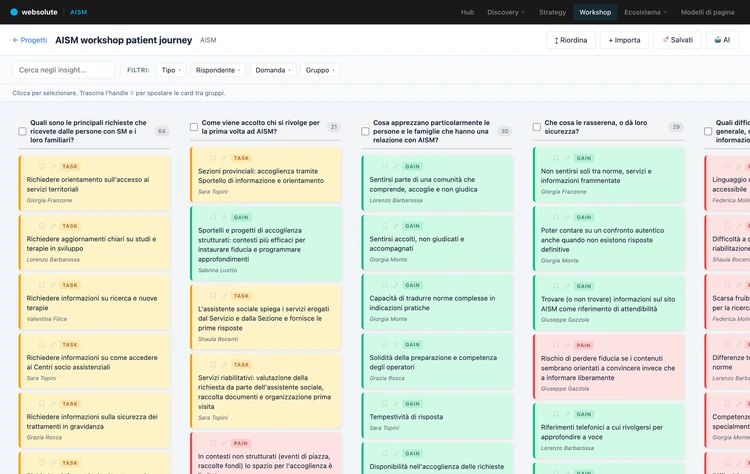The image size is (750, 474).
Task: Select the card text 'Tempestività di risposta'
Action: pos(406,417)
